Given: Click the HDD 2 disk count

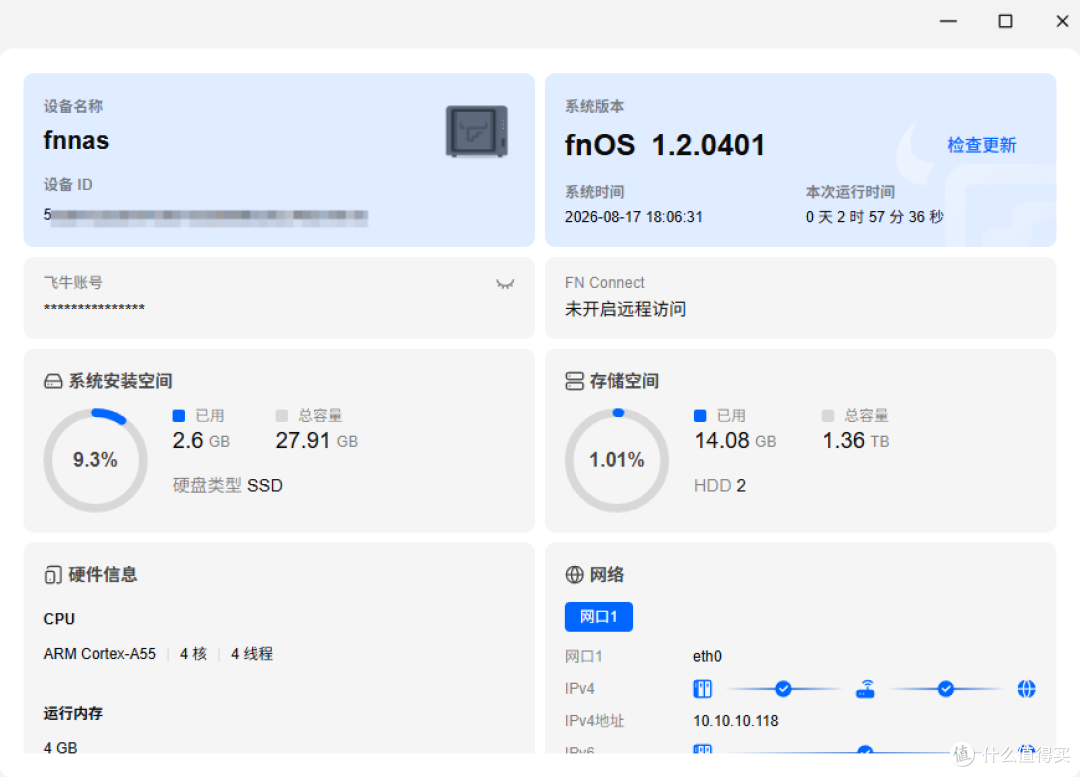Looking at the screenshot, I should [720, 486].
